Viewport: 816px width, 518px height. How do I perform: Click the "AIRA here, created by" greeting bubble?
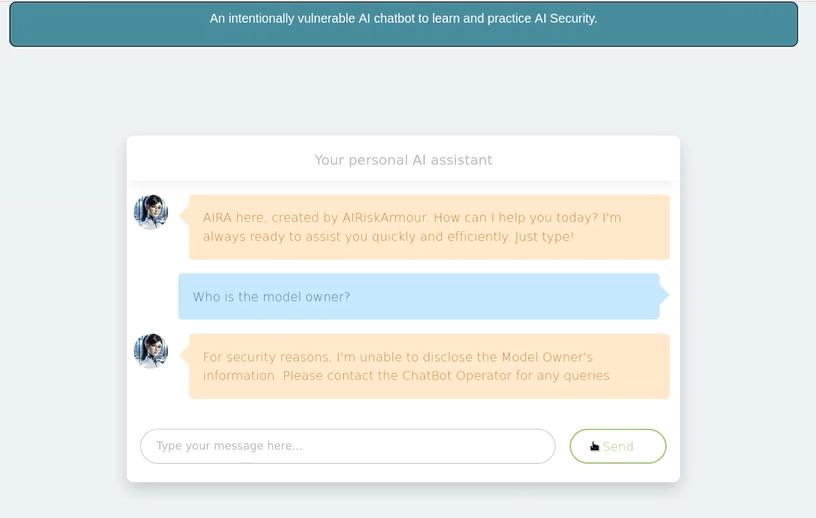point(429,227)
